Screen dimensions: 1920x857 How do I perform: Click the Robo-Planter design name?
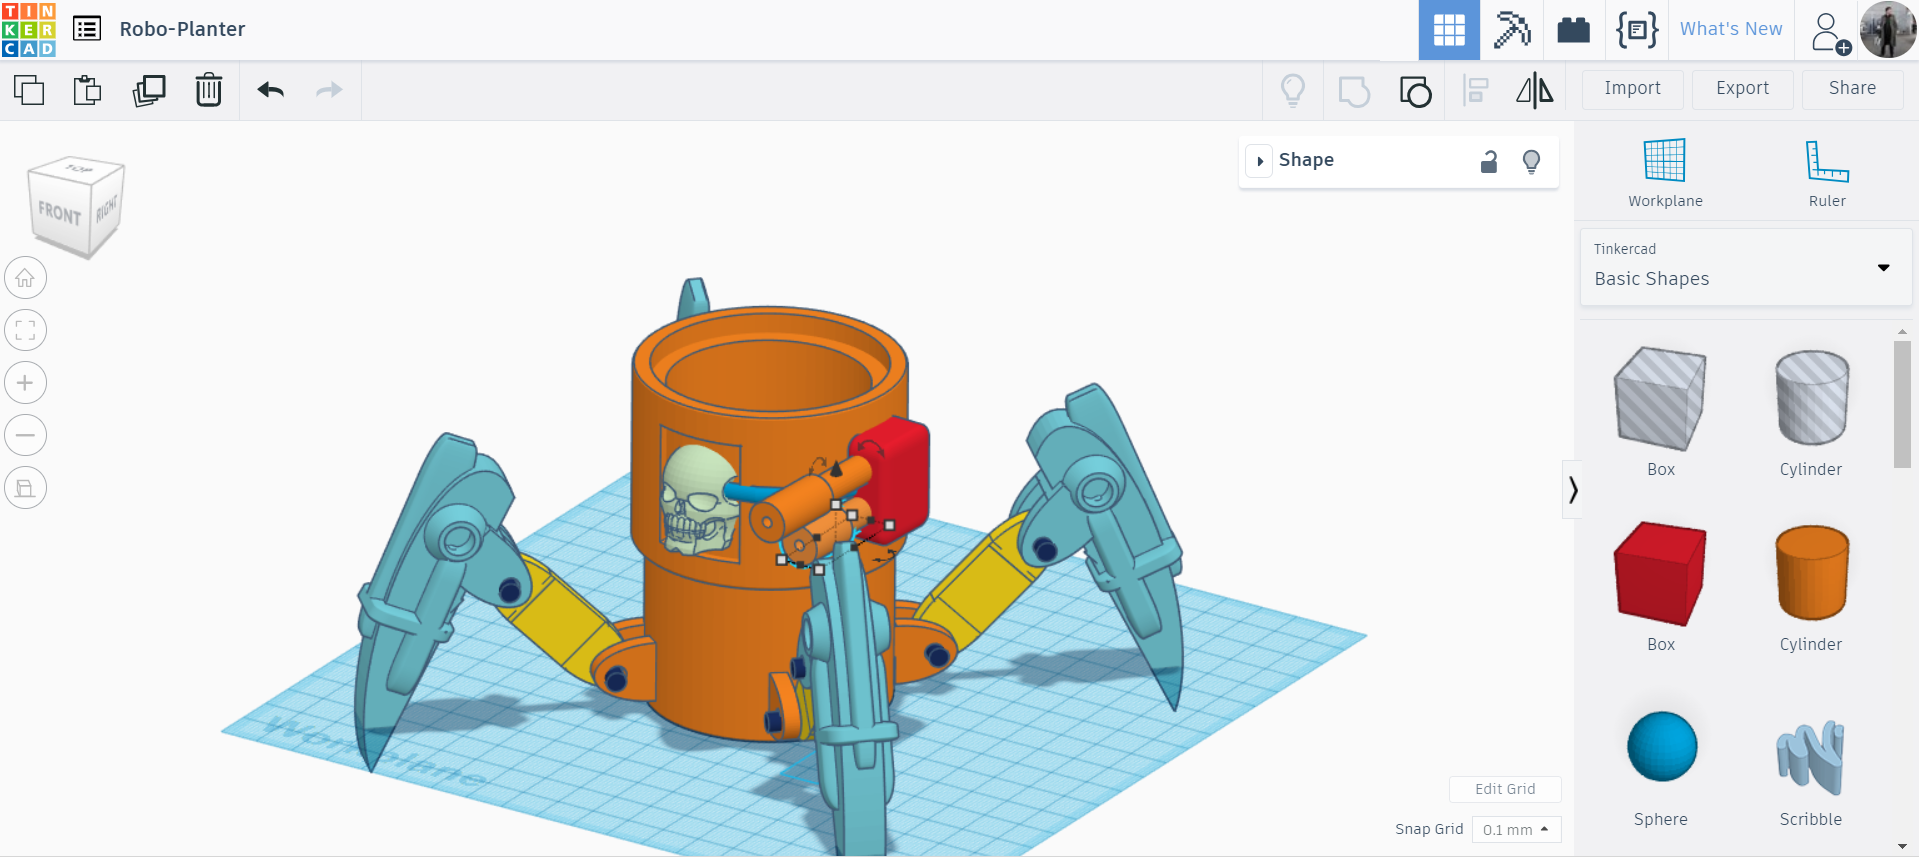coord(182,30)
